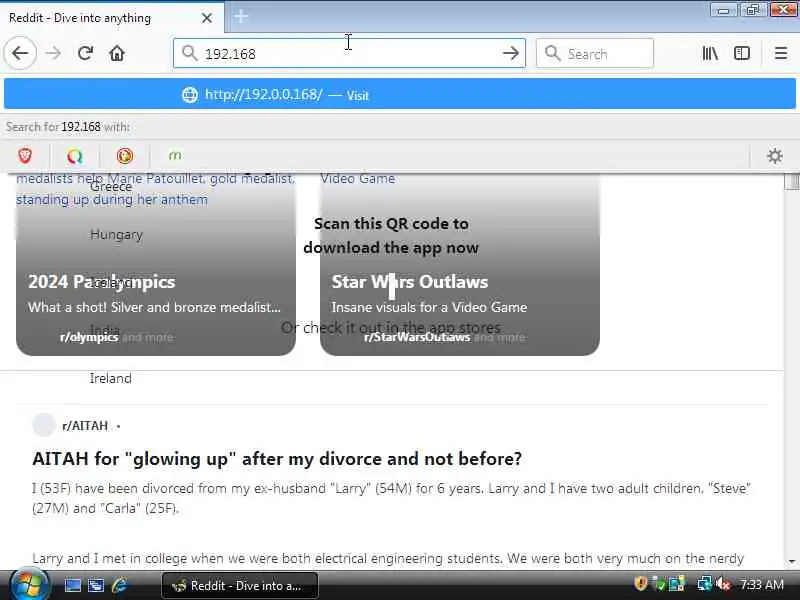Open search settings gear icon
The width and height of the screenshot is (800, 600).
(774, 156)
